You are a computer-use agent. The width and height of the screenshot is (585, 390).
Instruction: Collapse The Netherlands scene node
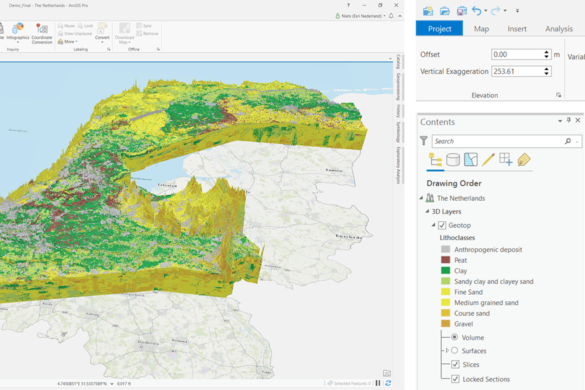(422, 198)
